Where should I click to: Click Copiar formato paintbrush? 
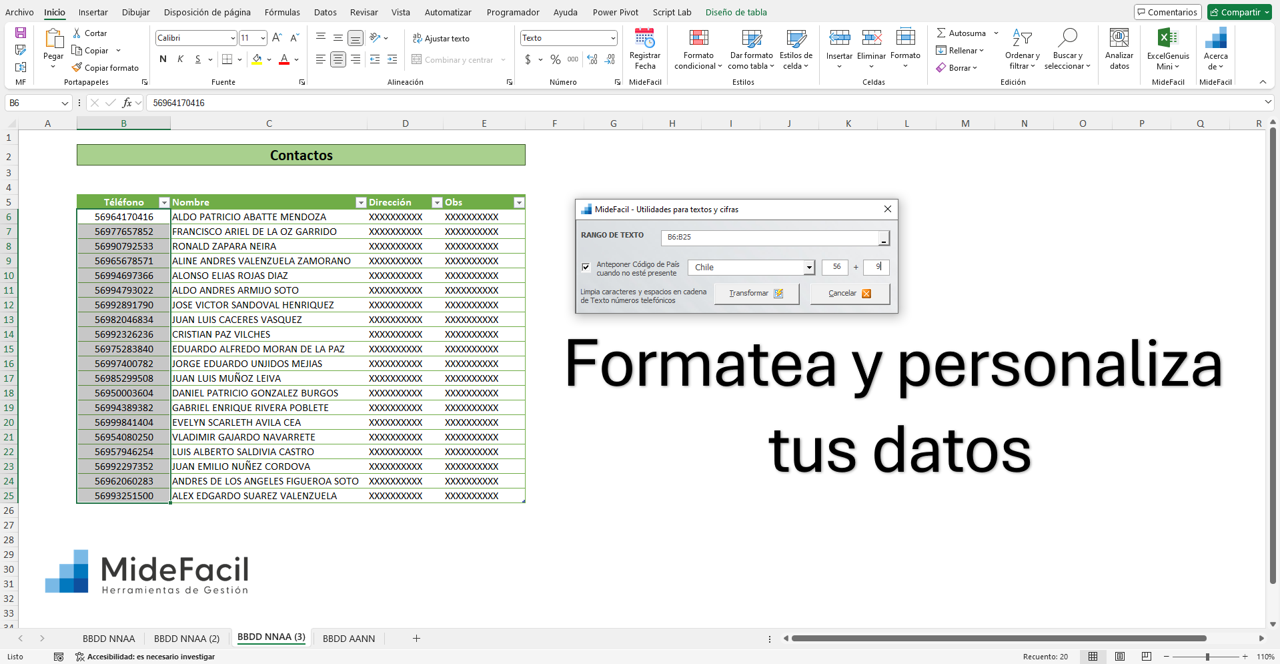point(77,68)
